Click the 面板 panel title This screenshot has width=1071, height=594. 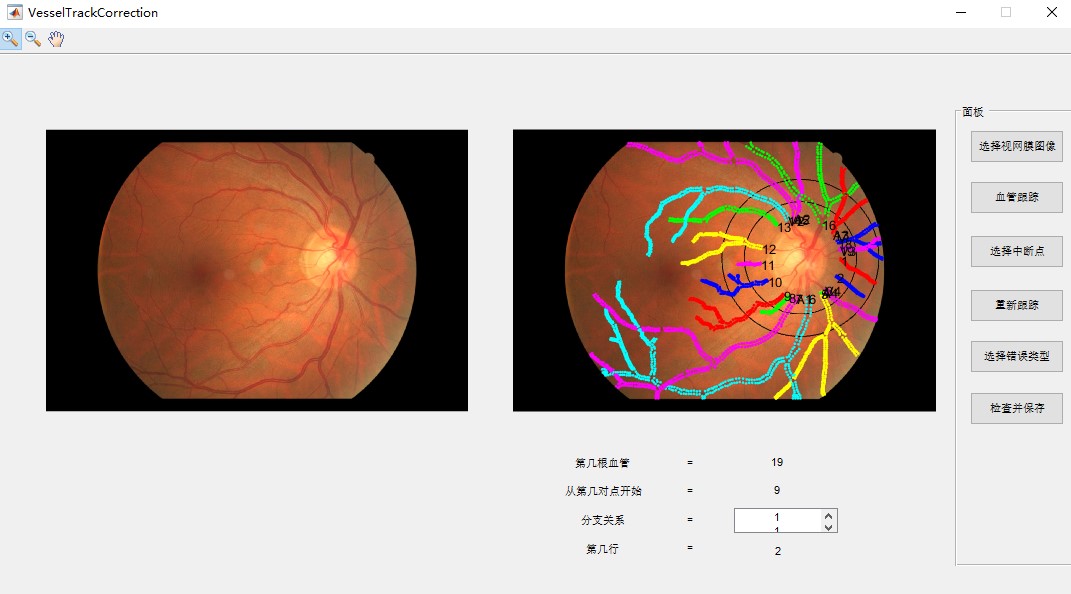click(973, 112)
